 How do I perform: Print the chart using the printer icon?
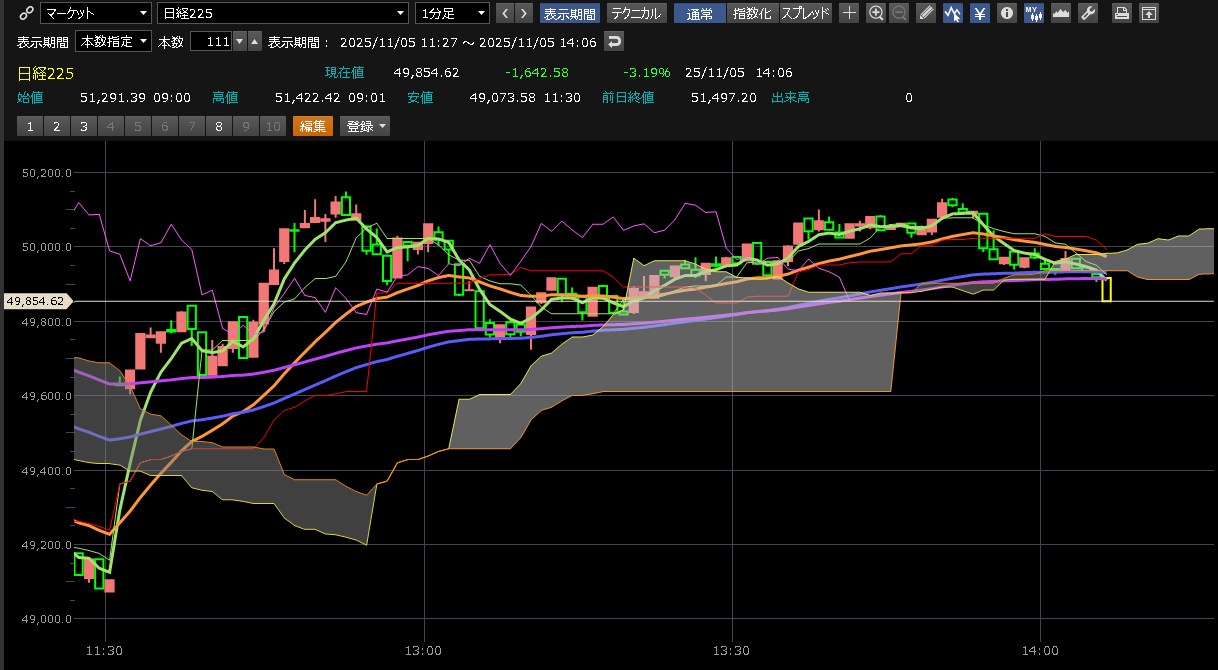(x=1123, y=13)
